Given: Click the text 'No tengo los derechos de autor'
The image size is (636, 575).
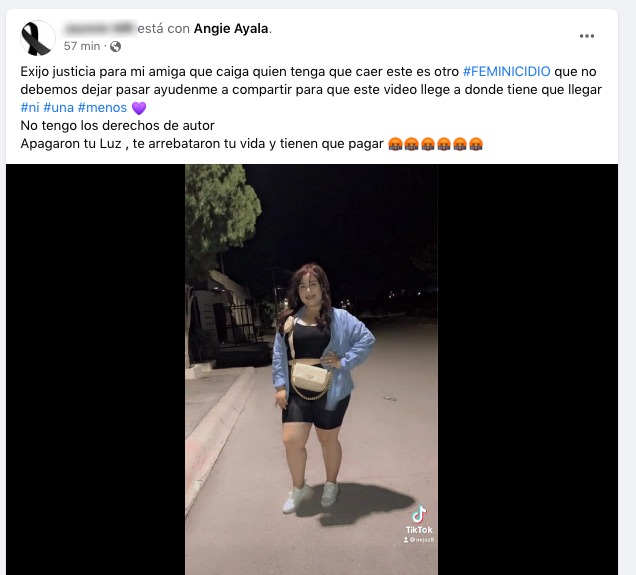Looking at the screenshot, I should click(x=118, y=126).
